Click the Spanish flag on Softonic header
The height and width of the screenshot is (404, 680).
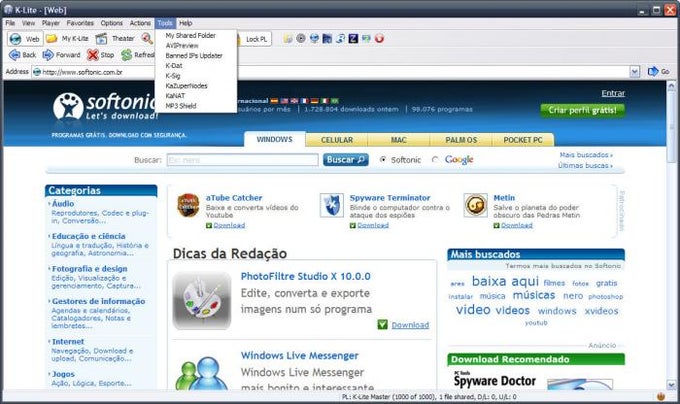coord(274,101)
